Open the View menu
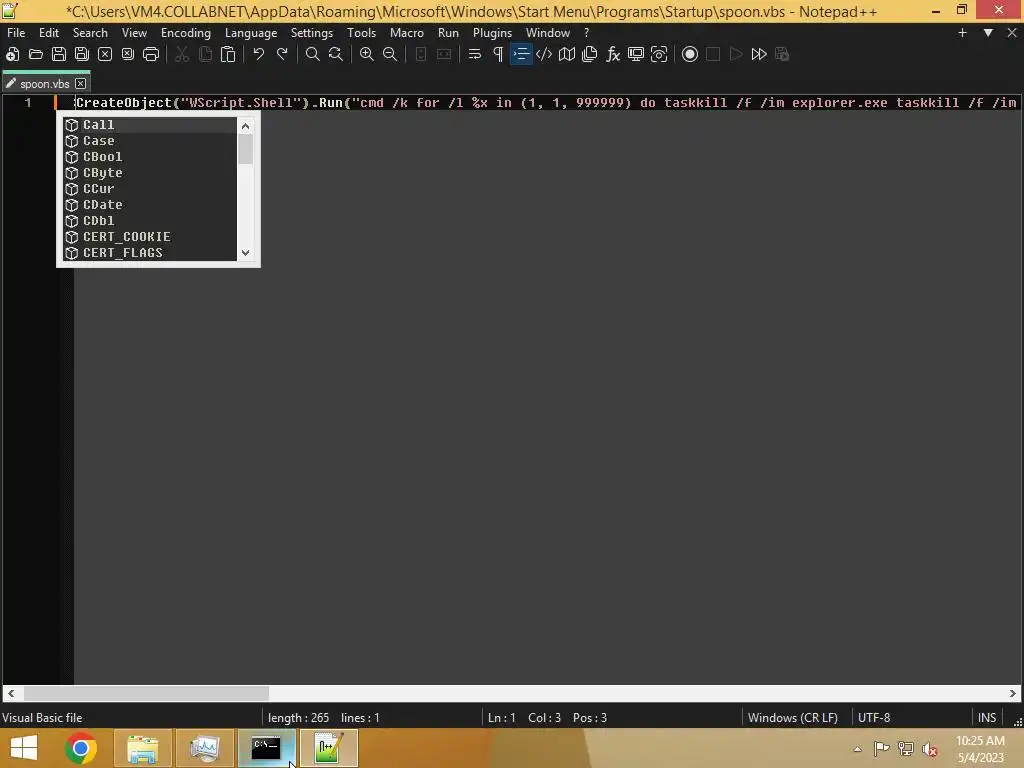 coord(135,33)
